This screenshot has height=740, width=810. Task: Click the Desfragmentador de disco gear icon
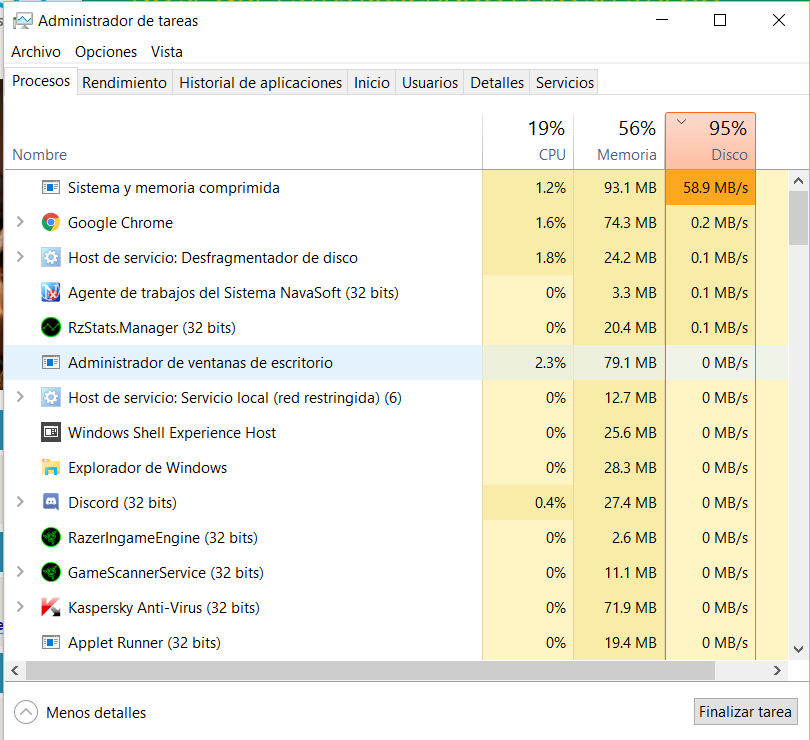(51, 257)
